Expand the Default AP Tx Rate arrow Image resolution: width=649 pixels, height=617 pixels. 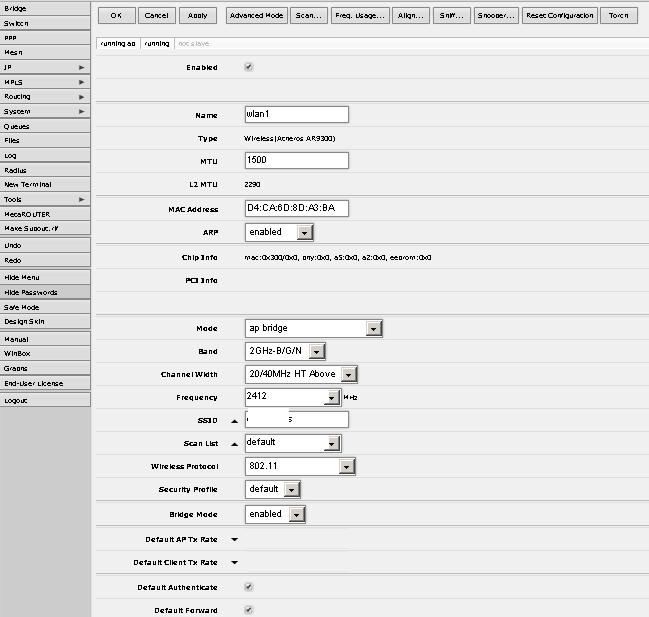234,539
